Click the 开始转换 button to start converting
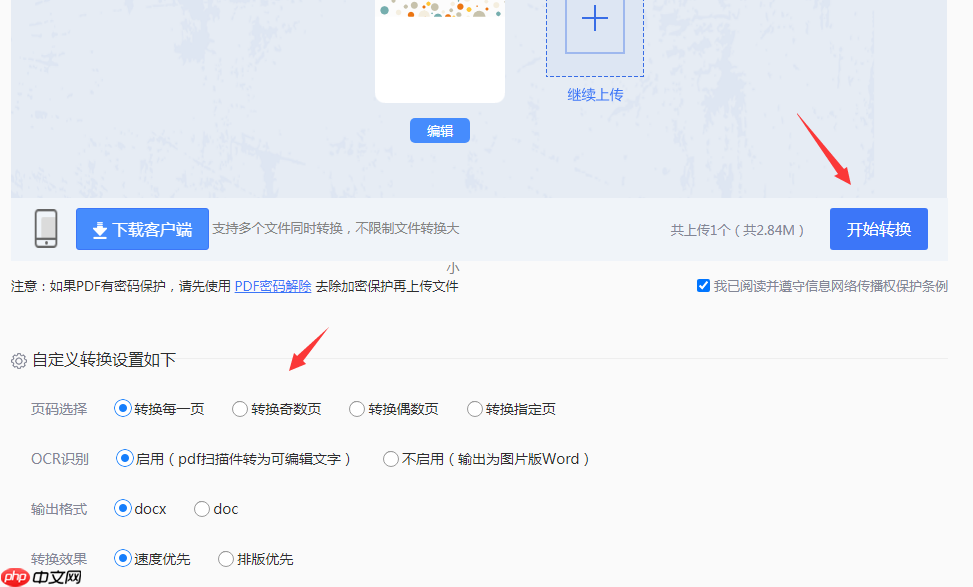Image resolution: width=973 pixels, height=587 pixels. tap(878, 228)
